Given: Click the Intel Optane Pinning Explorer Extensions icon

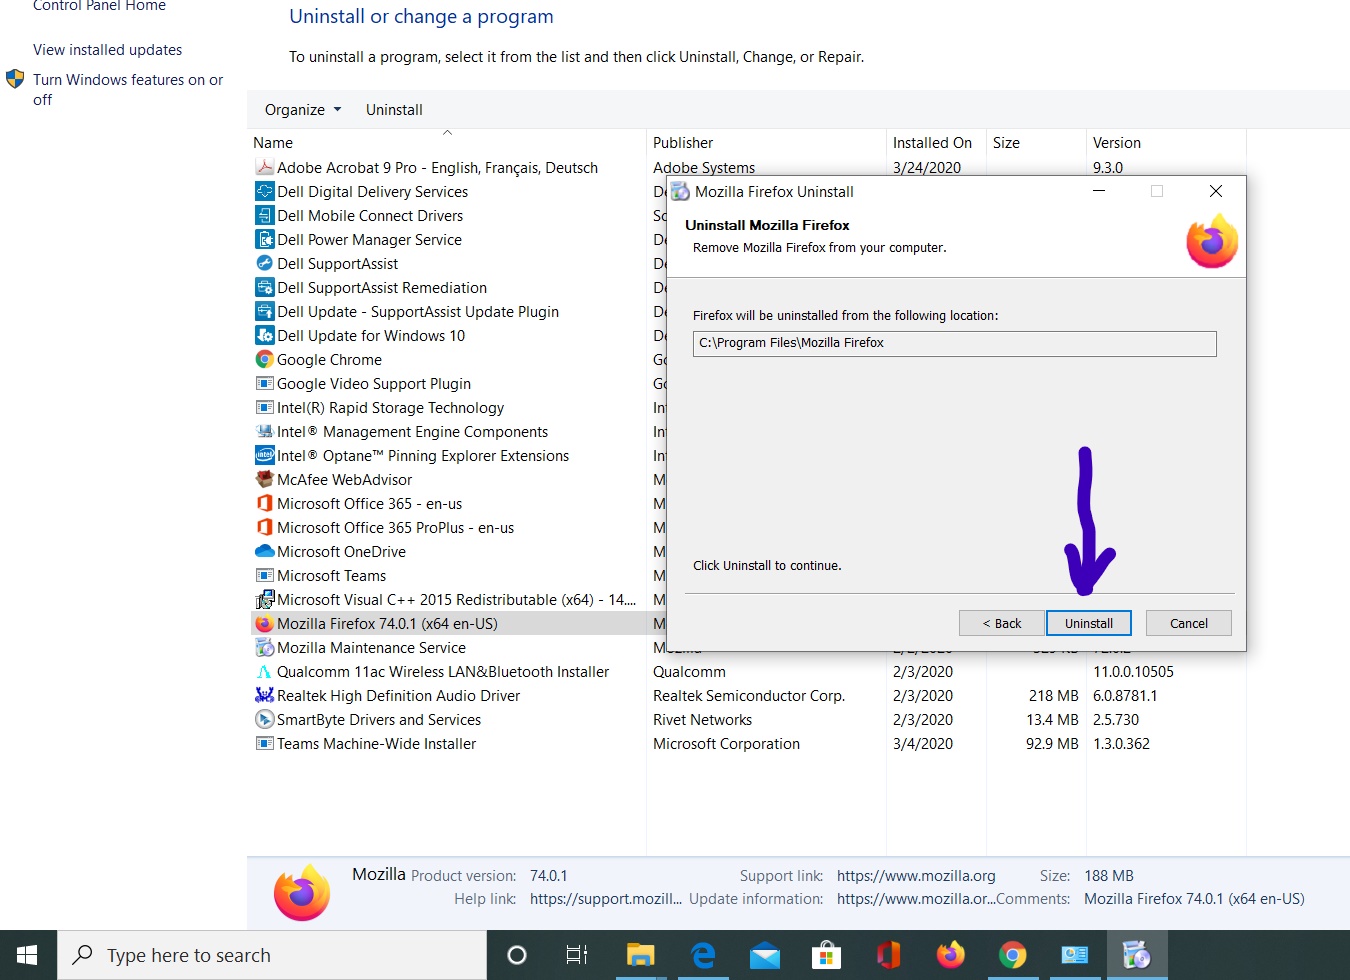Looking at the screenshot, I should click(265, 455).
